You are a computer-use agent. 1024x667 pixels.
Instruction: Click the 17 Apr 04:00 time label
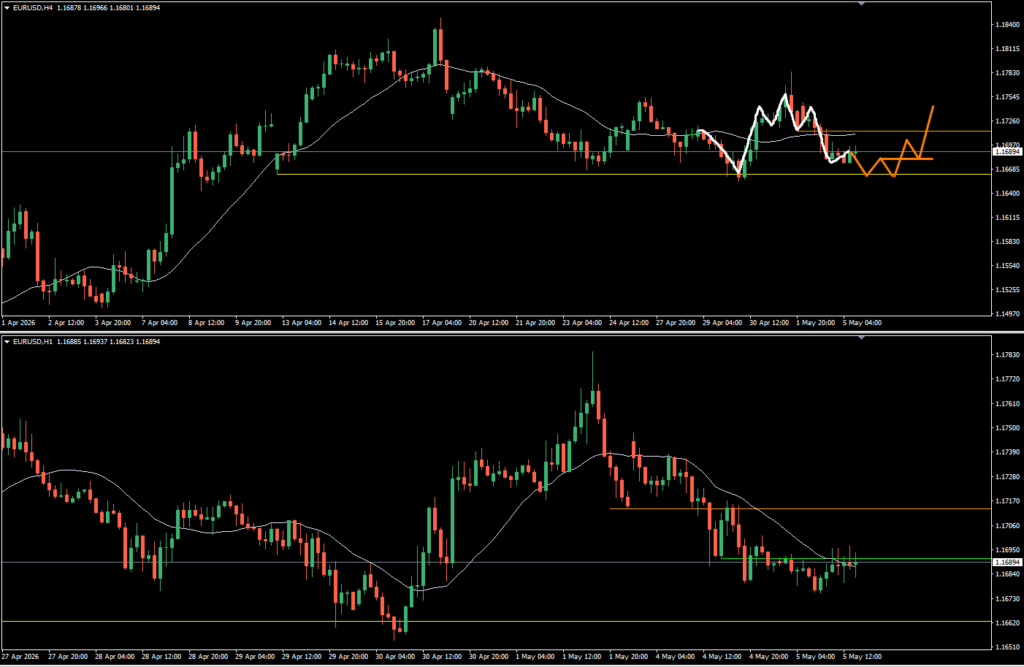click(441, 323)
